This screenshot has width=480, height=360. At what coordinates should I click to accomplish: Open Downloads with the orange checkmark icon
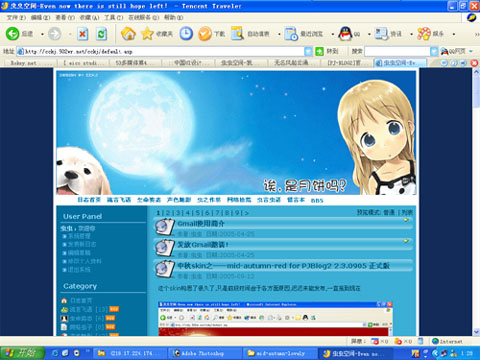[x=205, y=34]
